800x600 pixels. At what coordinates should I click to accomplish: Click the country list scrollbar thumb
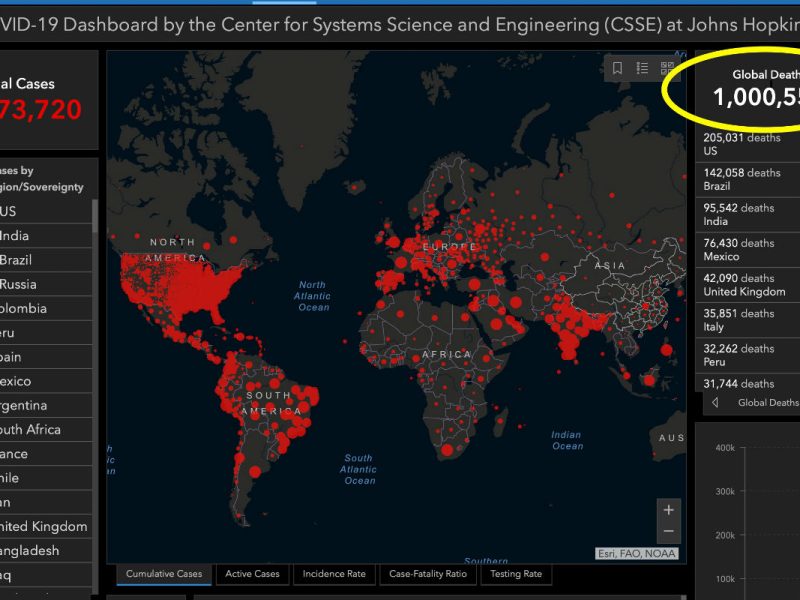(x=95, y=216)
